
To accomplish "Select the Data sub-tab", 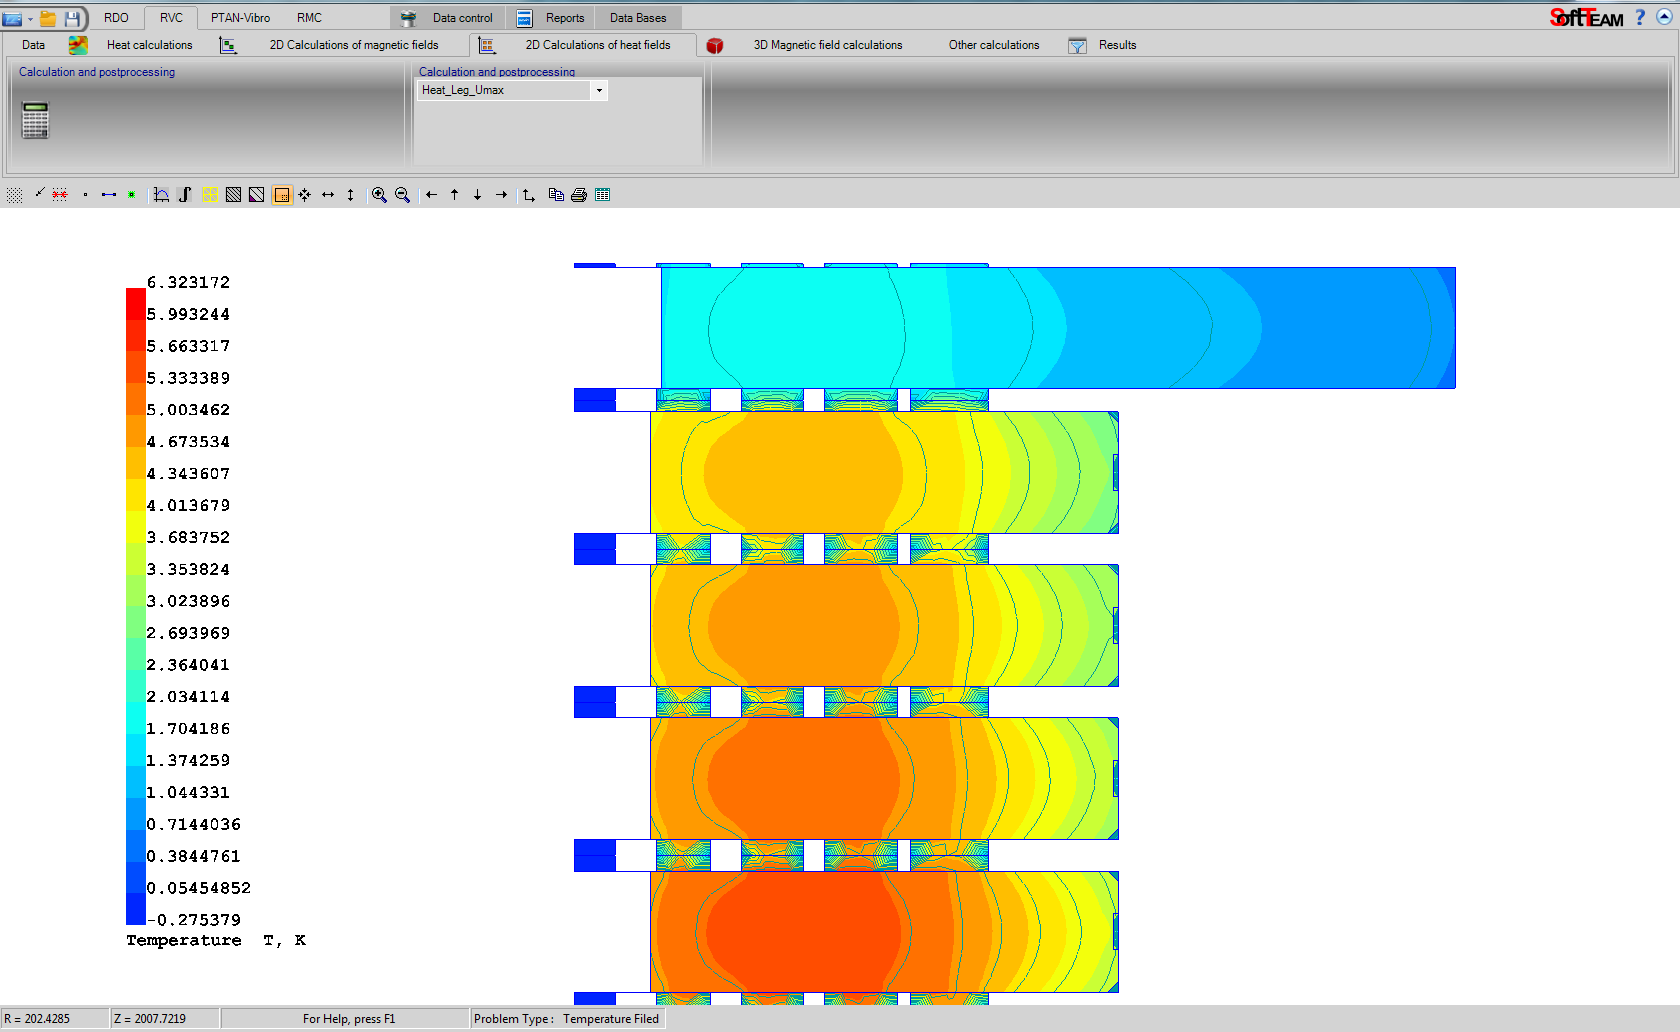I will 33,45.
